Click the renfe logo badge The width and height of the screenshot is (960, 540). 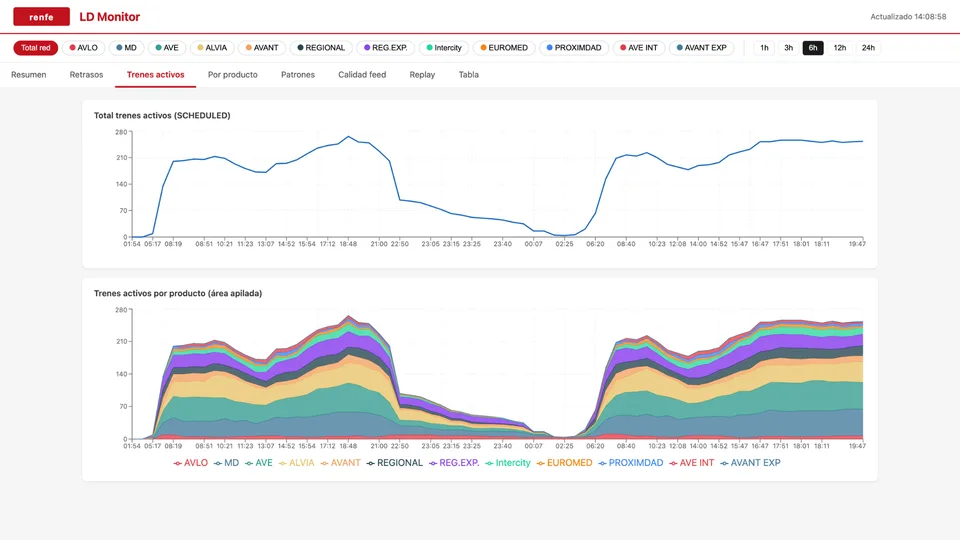pos(41,17)
